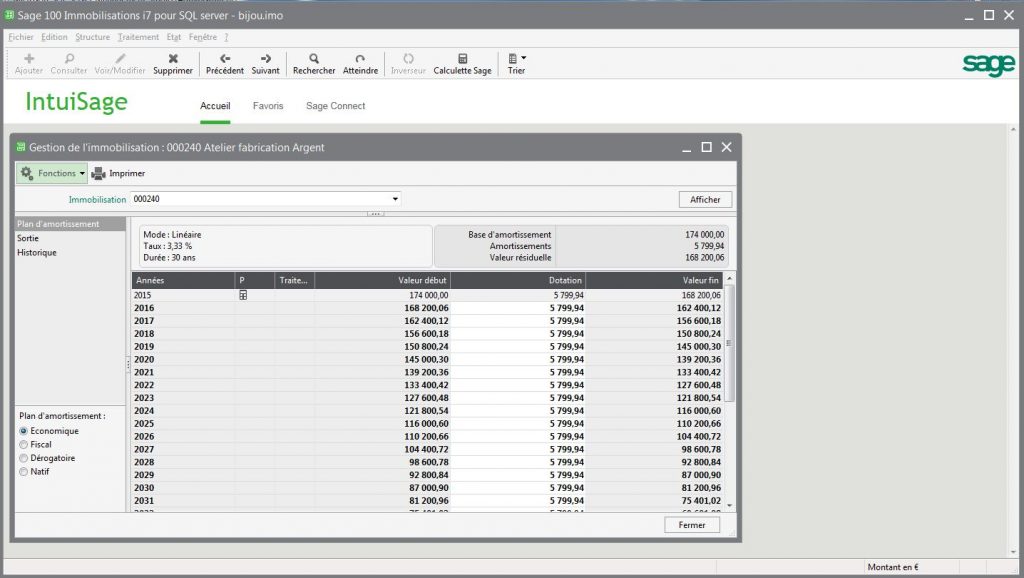
Task: Open the Immobilisation dropdown list
Action: [x=395, y=199]
